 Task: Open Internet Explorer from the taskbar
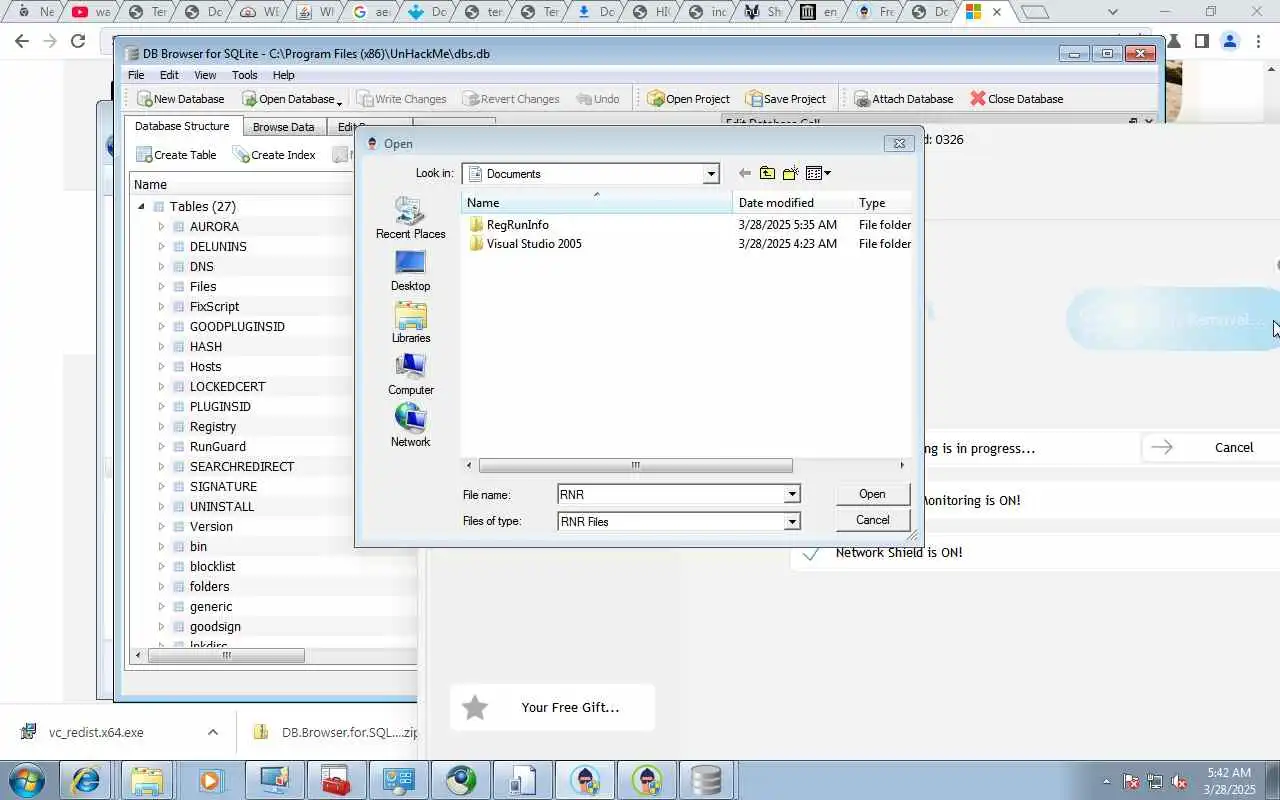[x=85, y=780]
